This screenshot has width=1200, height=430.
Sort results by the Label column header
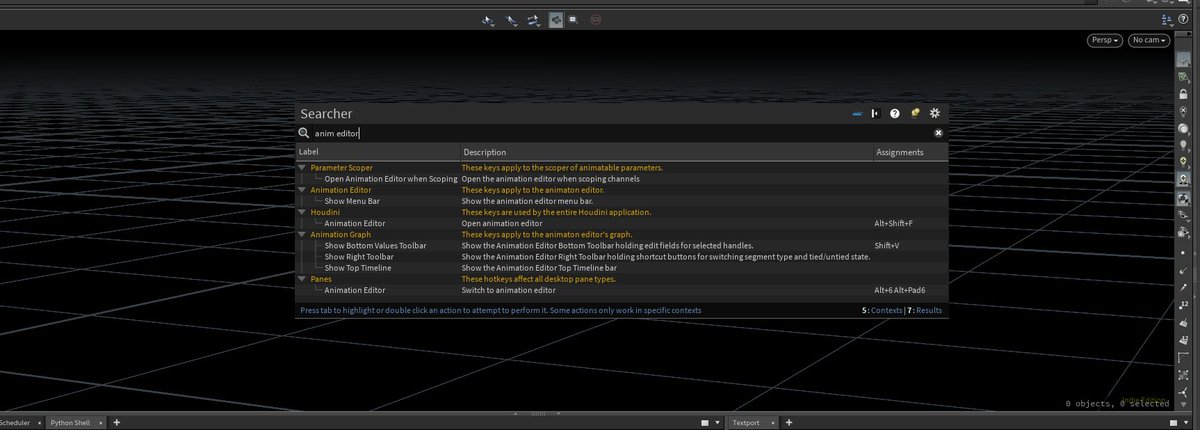coord(378,152)
